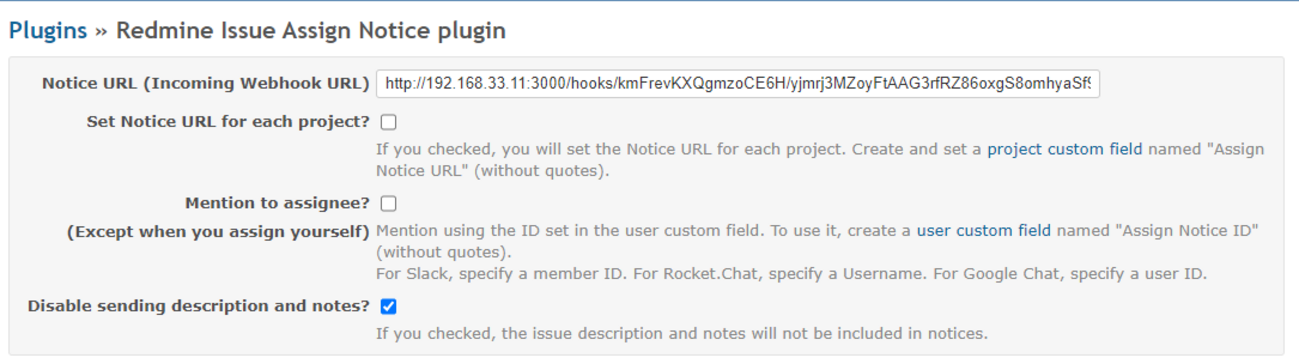Viewport: 1299px width, 364px height.
Task: Uncheck Disable sending description and notes
Action: (388, 306)
